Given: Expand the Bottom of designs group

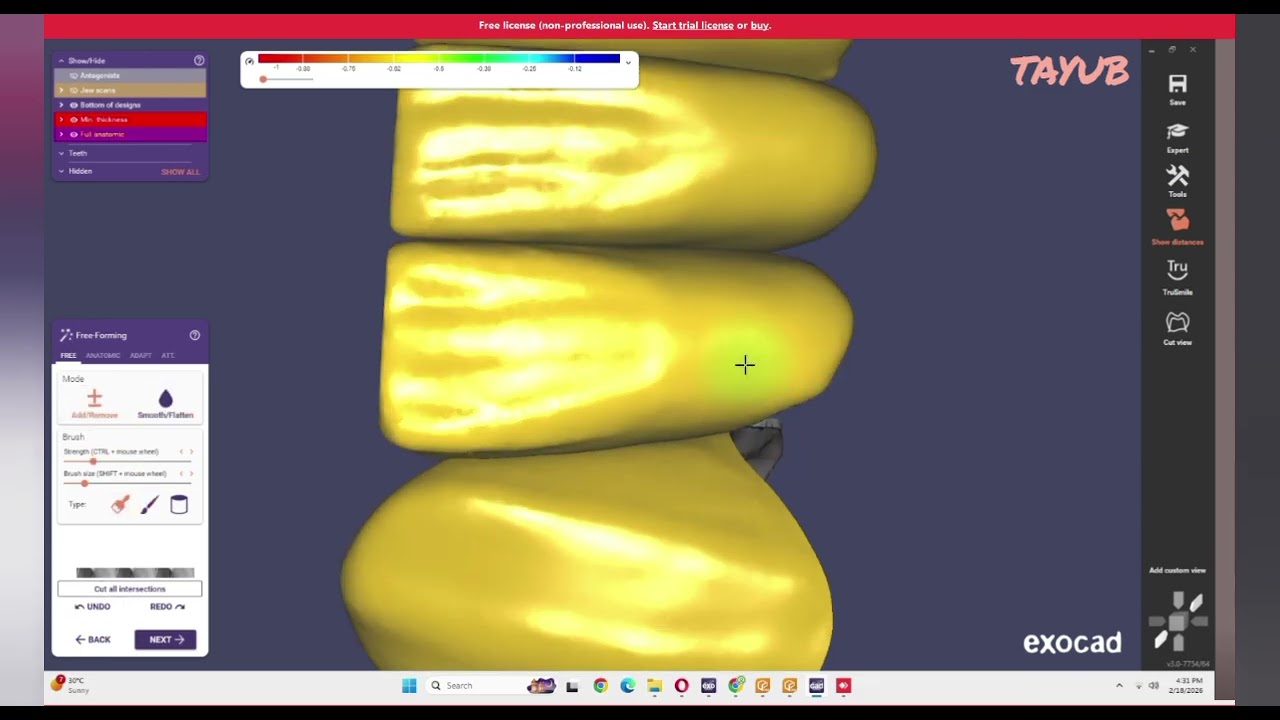Looking at the screenshot, I should point(61,105).
